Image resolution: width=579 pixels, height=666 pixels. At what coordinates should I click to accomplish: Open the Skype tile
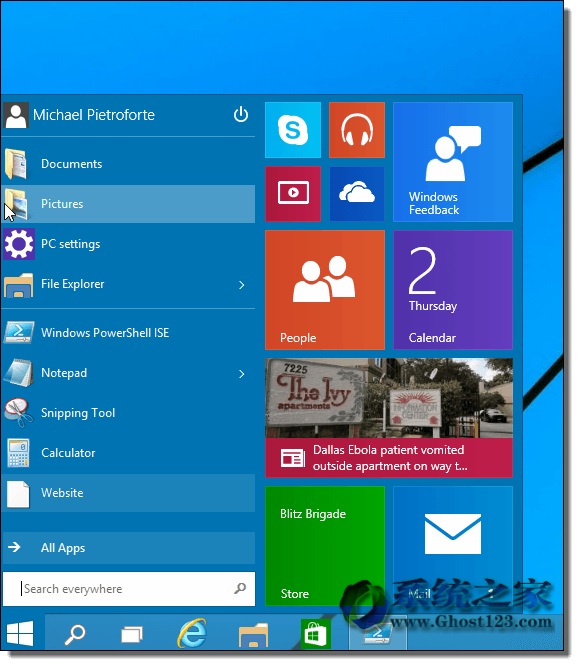[x=293, y=130]
